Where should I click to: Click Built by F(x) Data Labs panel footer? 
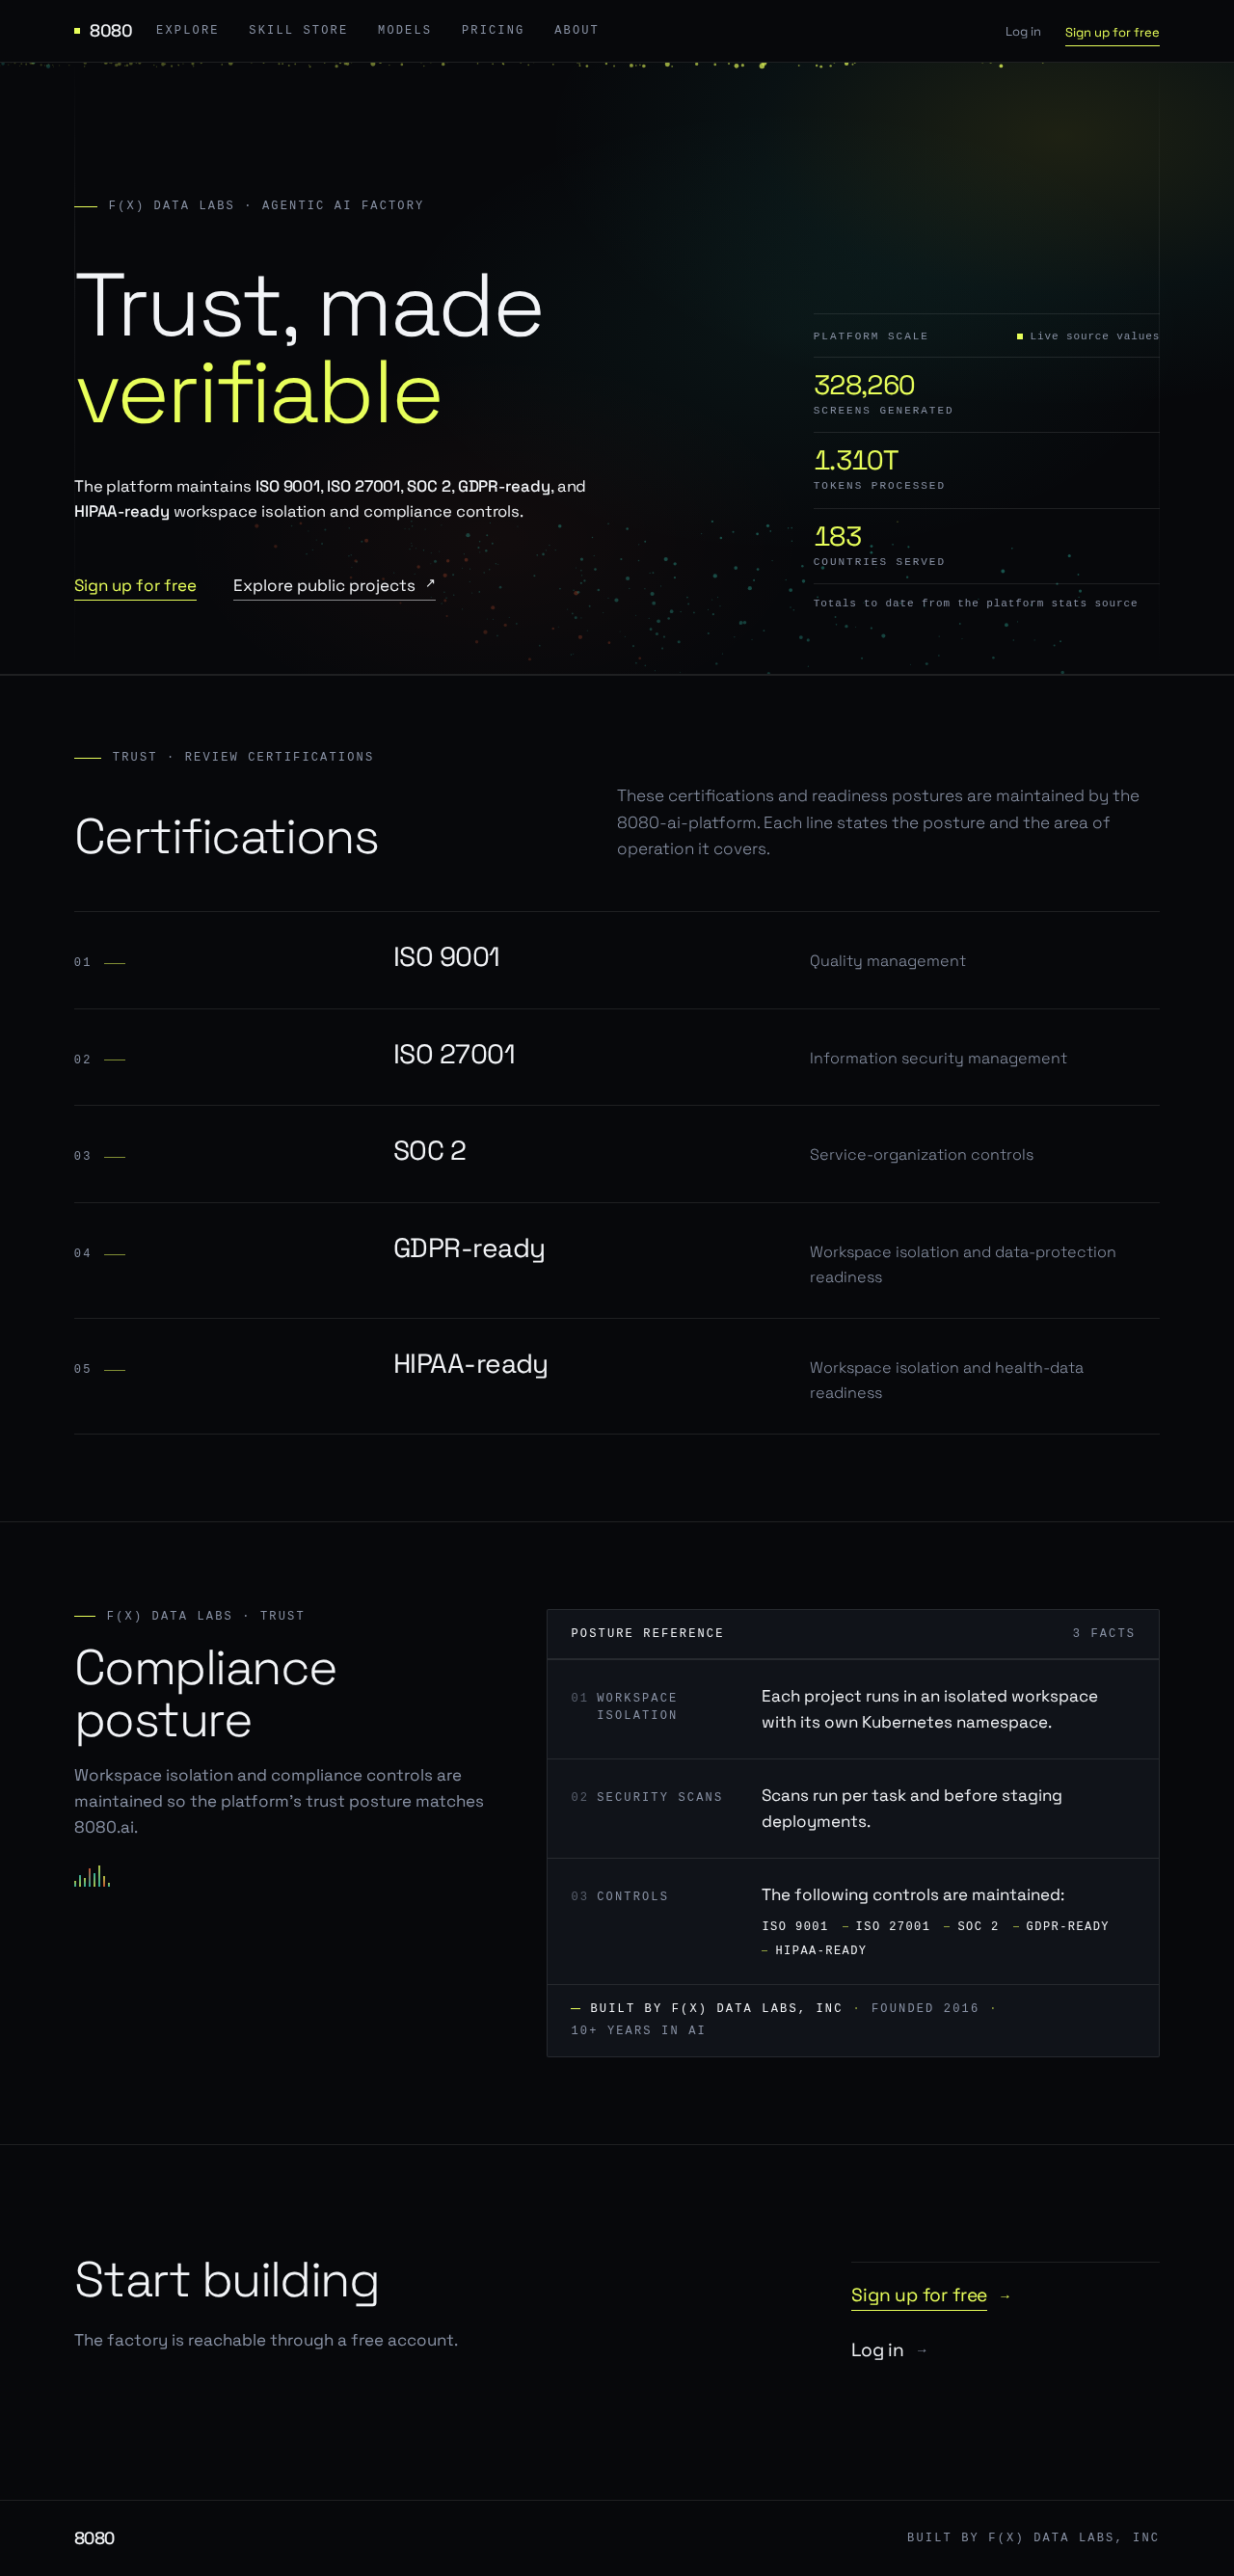click(853, 2020)
